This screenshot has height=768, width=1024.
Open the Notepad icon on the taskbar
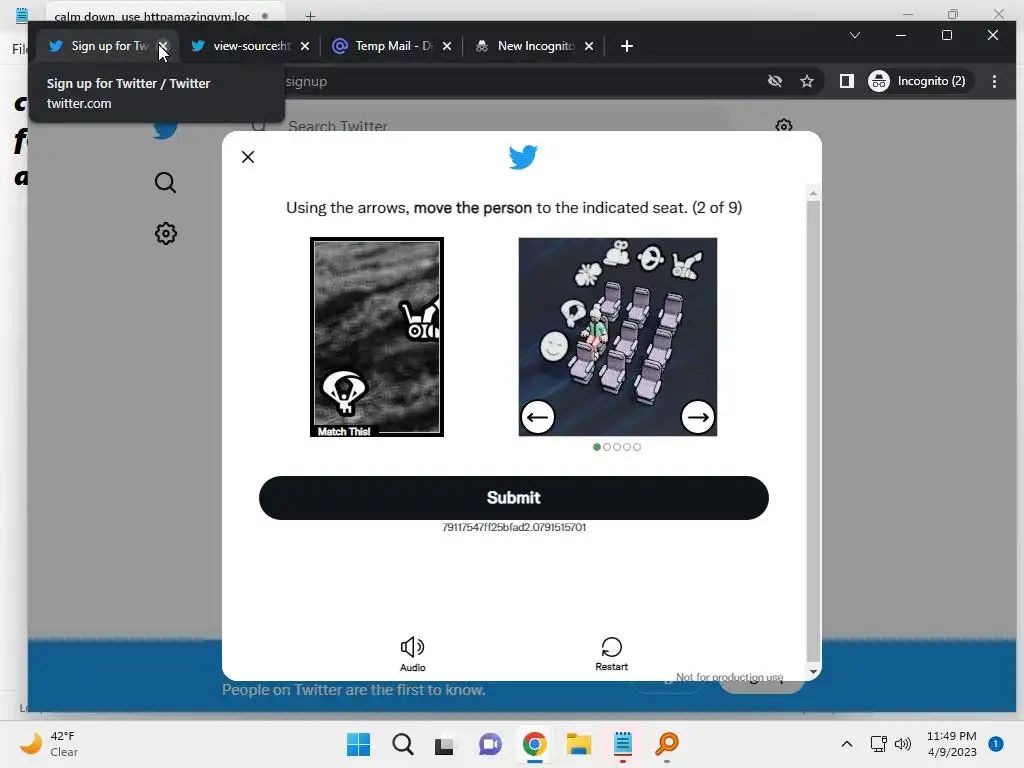(622, 744)
